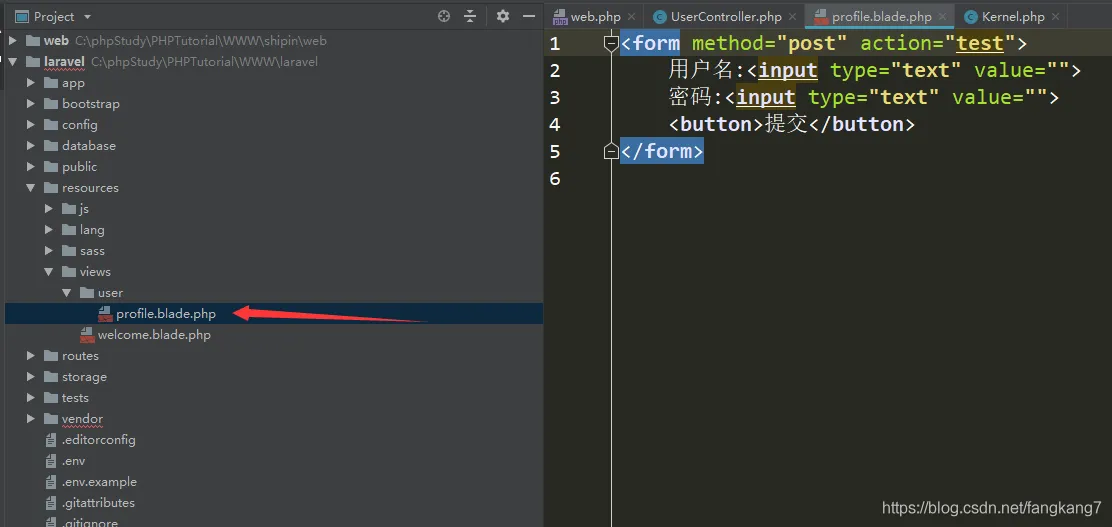This screenshot has width=1112, height=527.
Task: Expand the config folder arrow
Action: pos(30,125)
